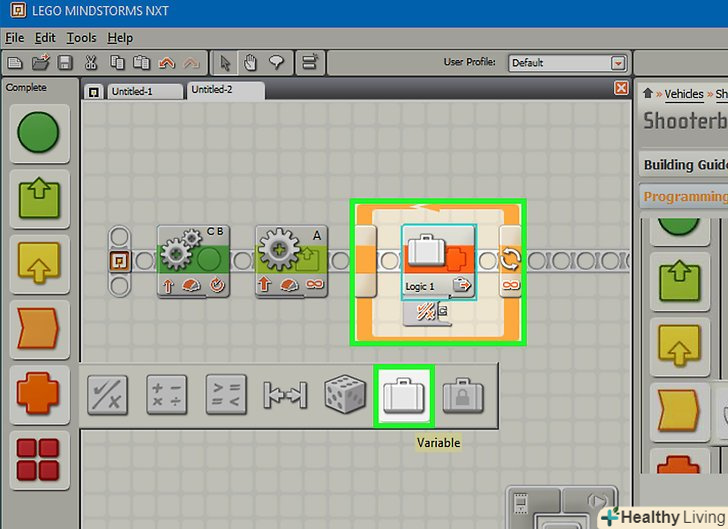This screenshot has height=529, width=728.
Task: Pick the Compare block from flyout
Action: coord(226,395)
